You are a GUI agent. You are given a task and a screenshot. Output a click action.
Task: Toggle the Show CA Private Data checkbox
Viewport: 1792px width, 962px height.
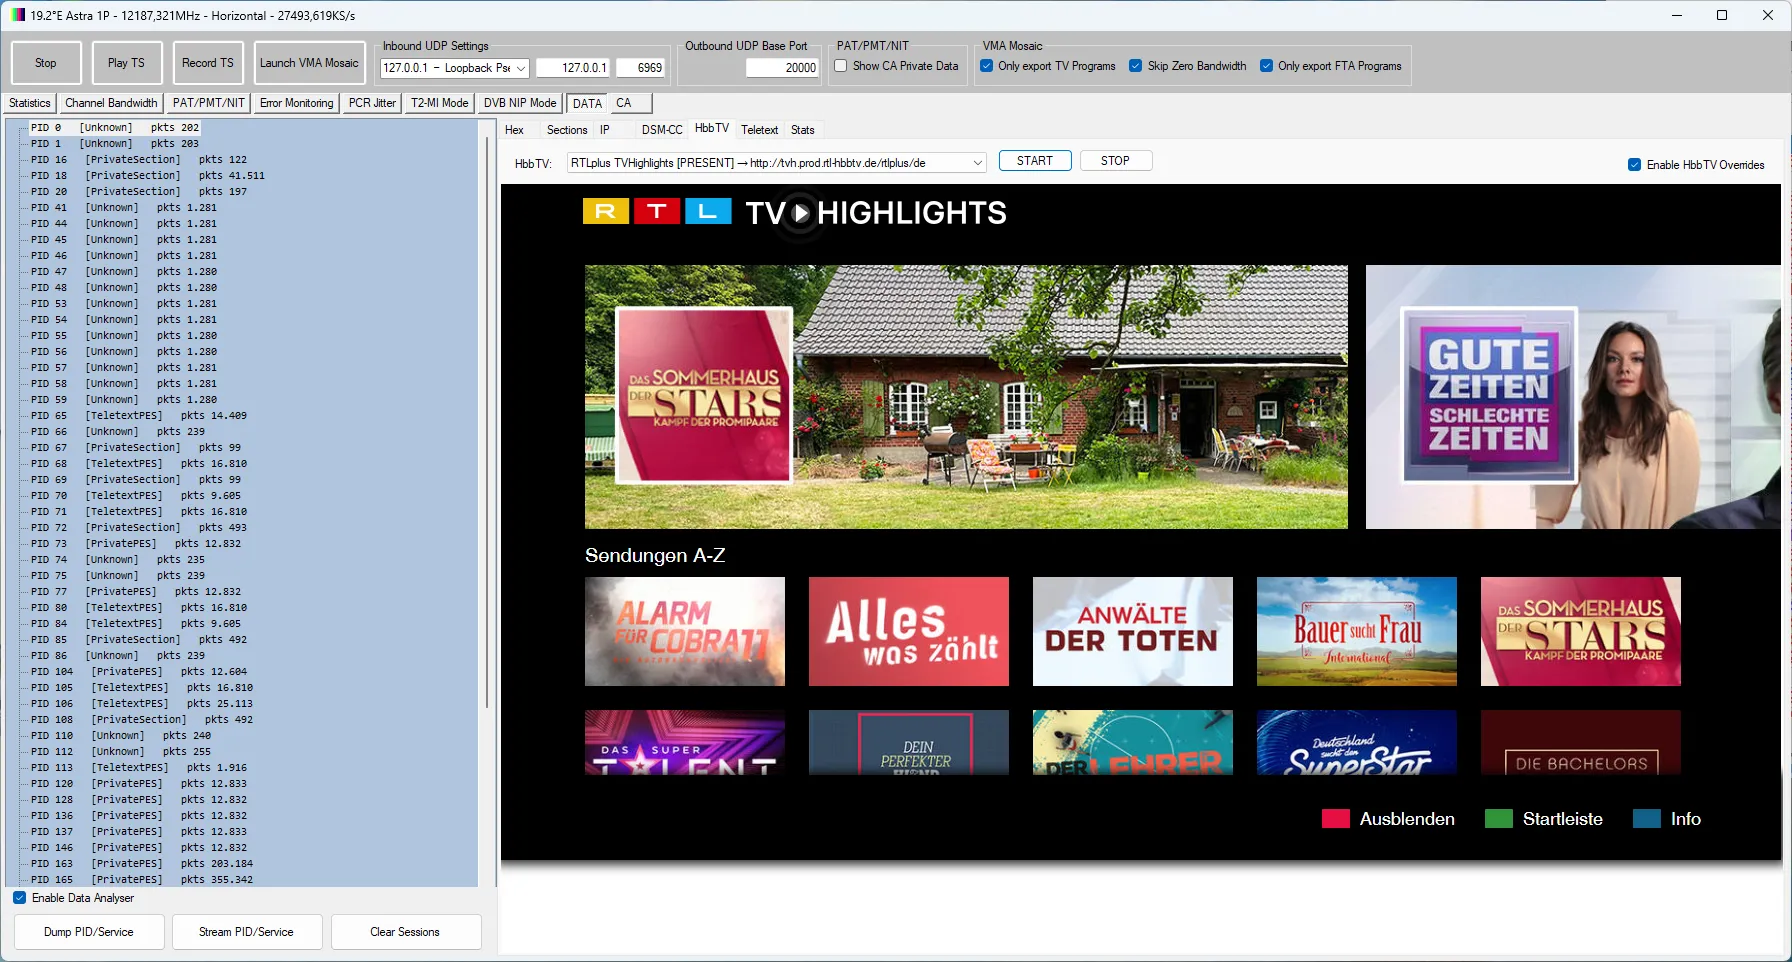(x=841, y=66)
